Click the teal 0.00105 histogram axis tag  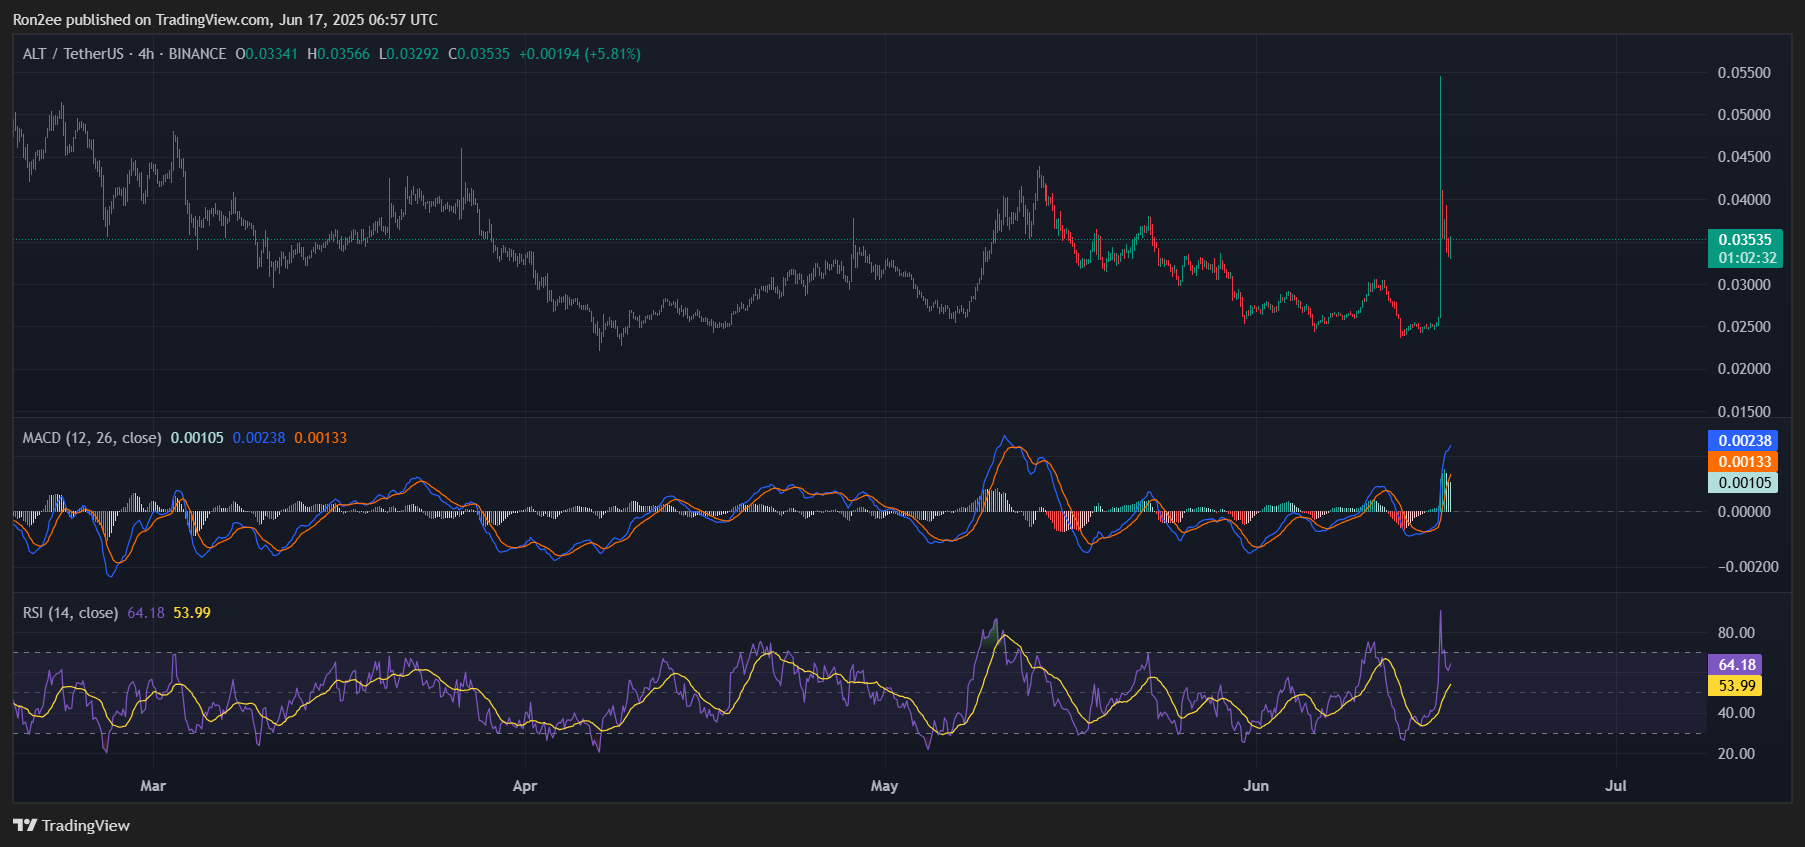[1744, 483]
